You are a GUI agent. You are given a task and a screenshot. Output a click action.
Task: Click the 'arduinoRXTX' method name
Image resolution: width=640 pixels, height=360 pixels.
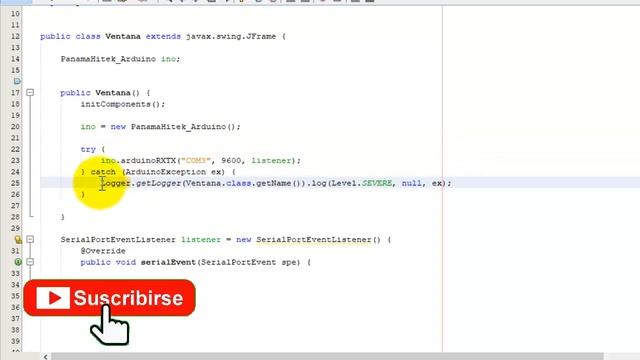coord(148,160)
